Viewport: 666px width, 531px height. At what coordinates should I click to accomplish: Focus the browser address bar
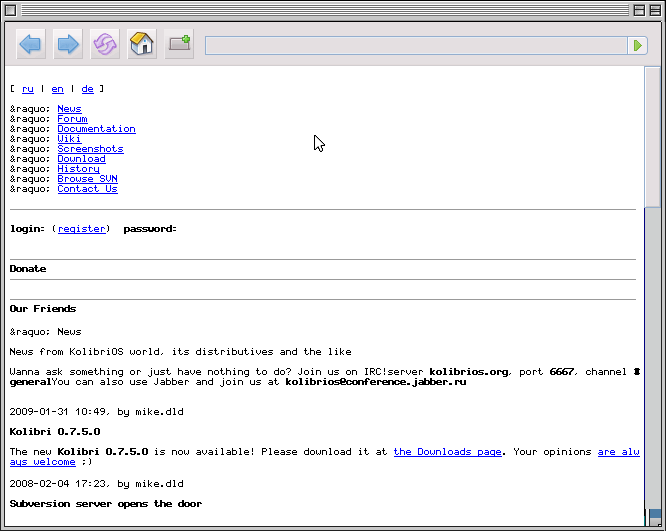point(416,45)
